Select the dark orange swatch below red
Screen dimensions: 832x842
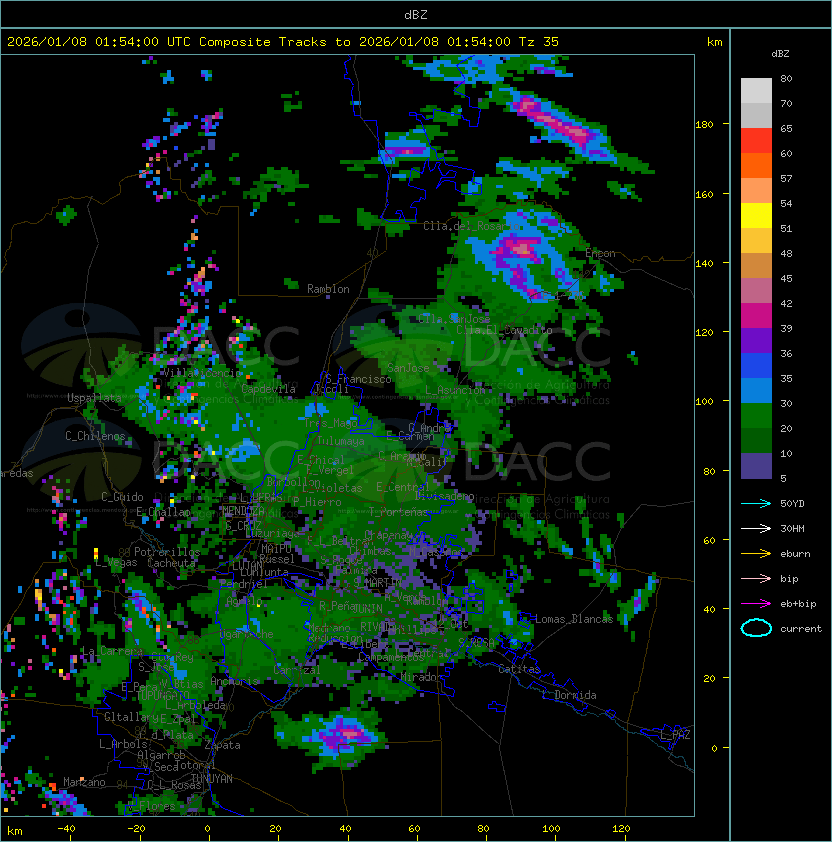tap(756, 166)
